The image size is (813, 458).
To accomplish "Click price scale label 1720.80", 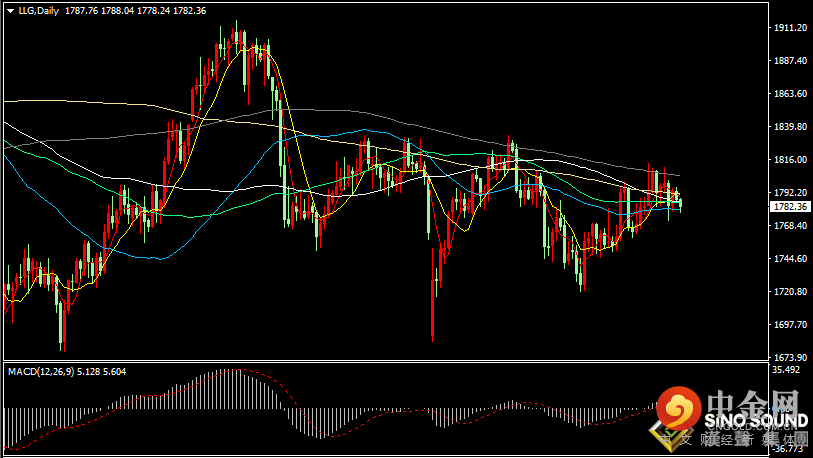I will 791,292.
